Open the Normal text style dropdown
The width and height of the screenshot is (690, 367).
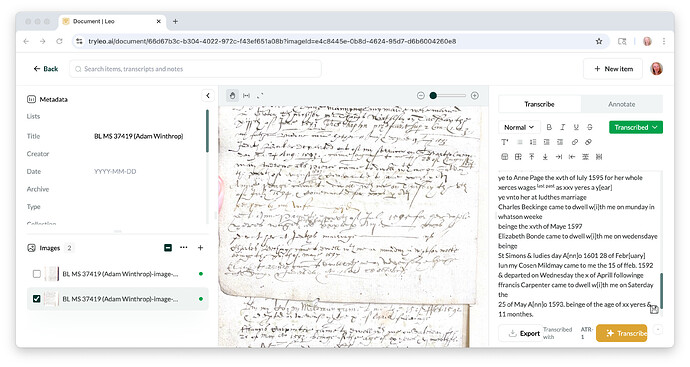coord(519,127)
